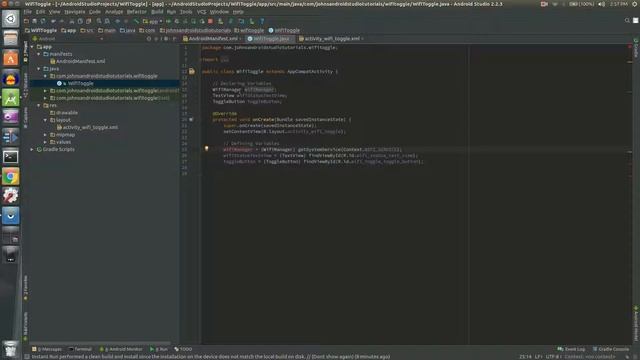
Task: Open the Messages tool window button
Action: 47,349
